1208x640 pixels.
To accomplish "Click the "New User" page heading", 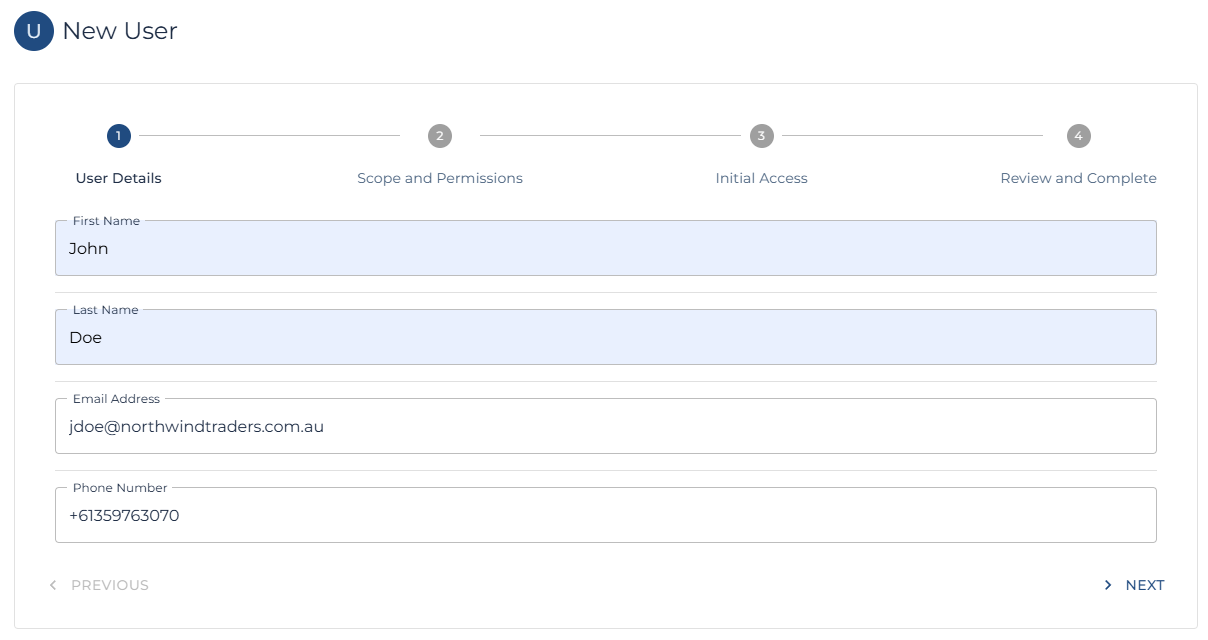I will (x=120, y=31).
